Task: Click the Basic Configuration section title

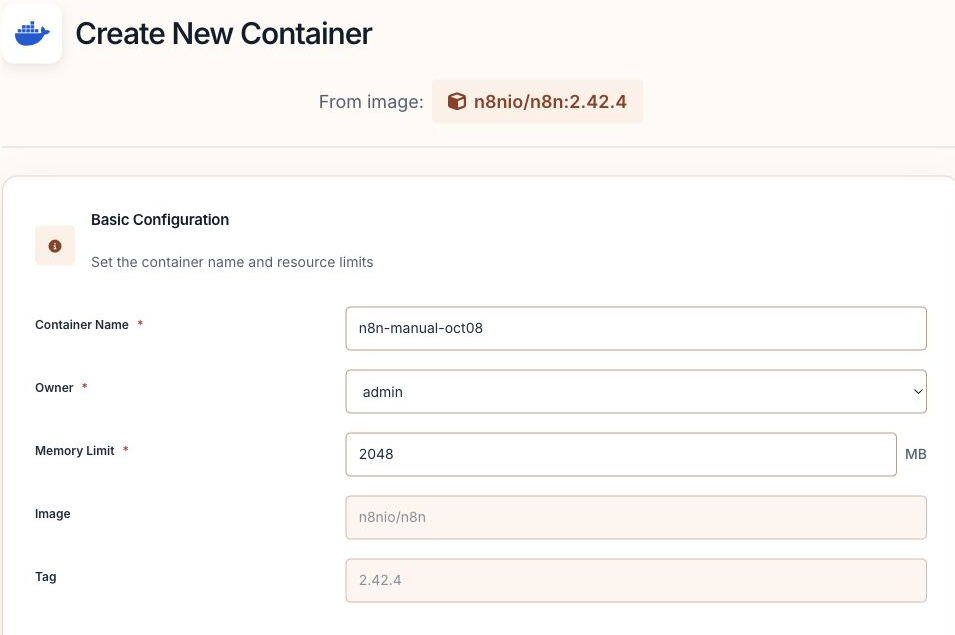Action: tap(160, 220)
